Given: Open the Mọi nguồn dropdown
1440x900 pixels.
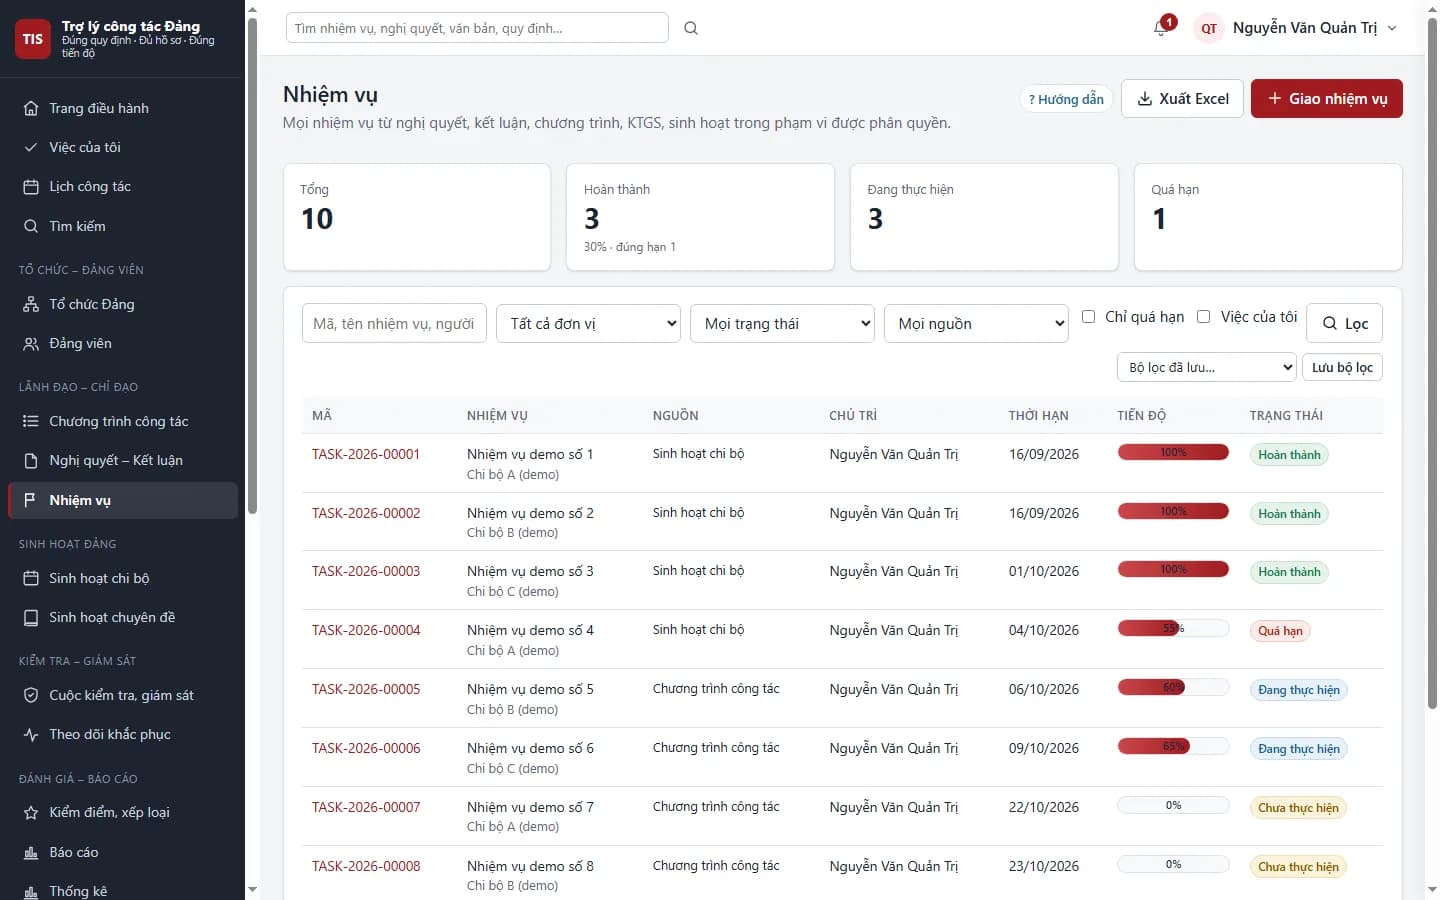Looking at the screenshot, I should (976, 323).
